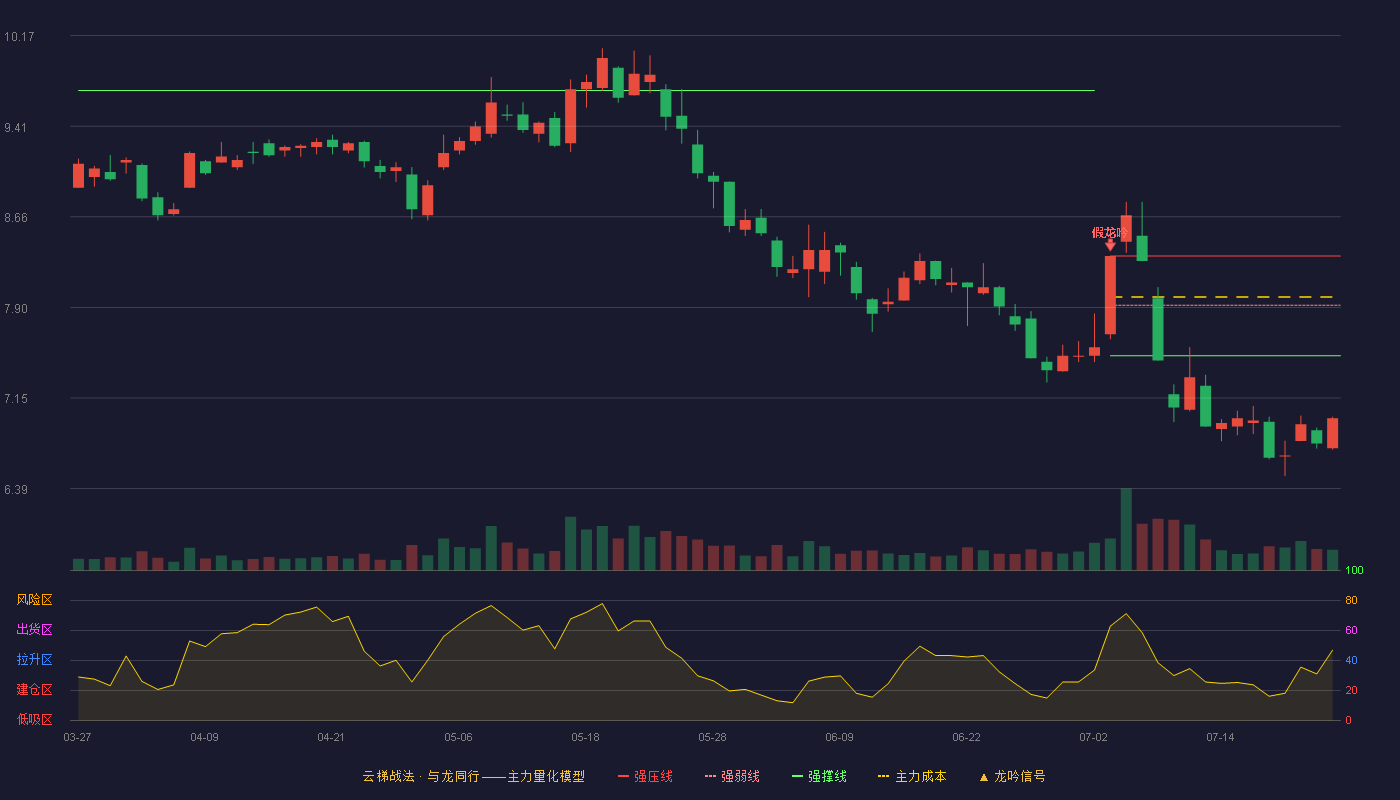The width and height of the screenshot is (1400, 800).
Task: Toggle the 强弱线 legend item
Action: [732, 776]
